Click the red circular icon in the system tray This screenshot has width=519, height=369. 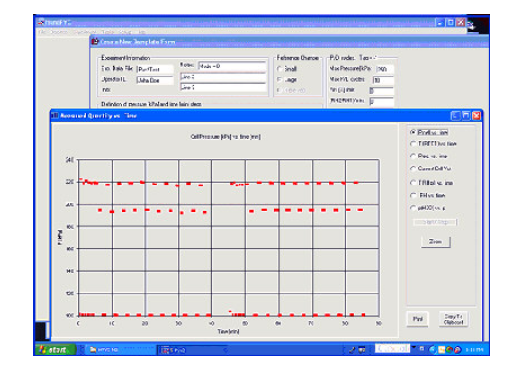click(x=457, y=349)
